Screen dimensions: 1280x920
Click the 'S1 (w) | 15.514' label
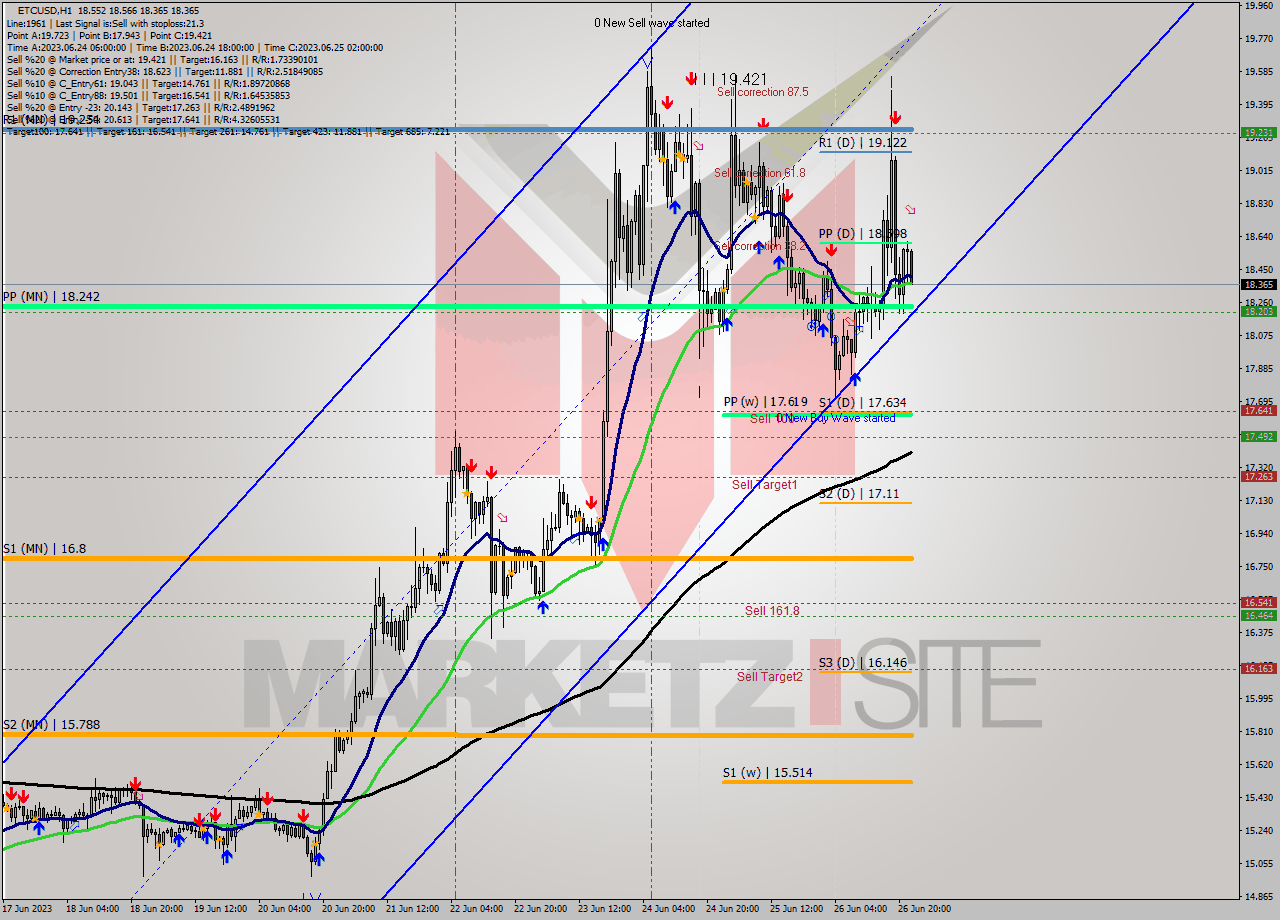767,773
